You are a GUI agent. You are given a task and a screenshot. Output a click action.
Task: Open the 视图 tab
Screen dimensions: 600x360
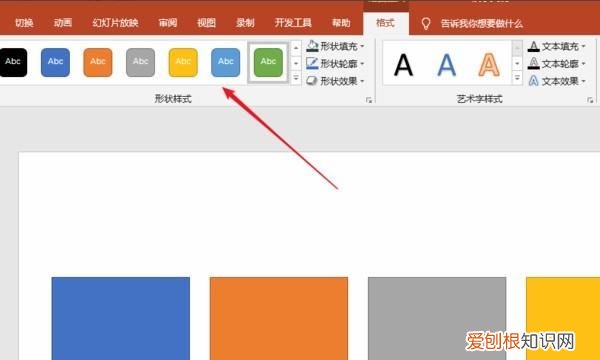click(x=207, y=23)
